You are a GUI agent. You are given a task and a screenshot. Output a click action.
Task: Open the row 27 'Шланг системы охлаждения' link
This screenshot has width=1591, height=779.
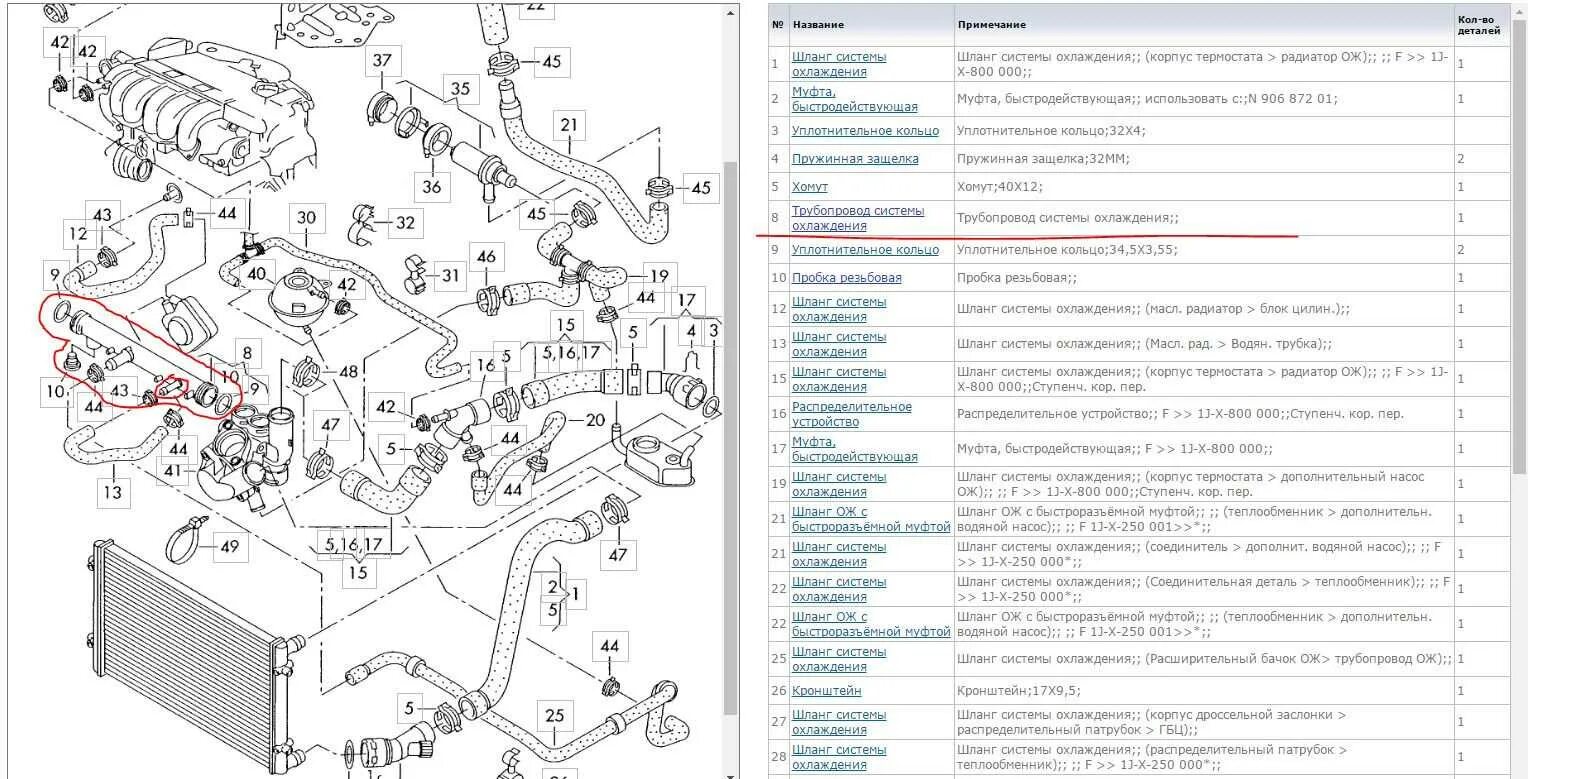[839, 722]
